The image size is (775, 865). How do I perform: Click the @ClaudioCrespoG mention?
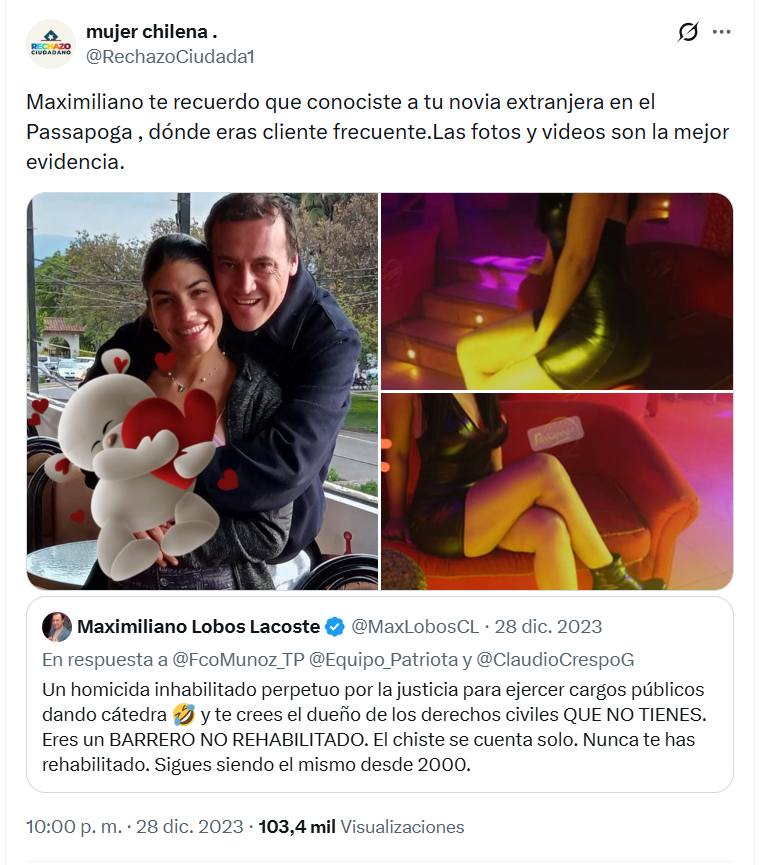pyautogui.click(x=555, y=659)
